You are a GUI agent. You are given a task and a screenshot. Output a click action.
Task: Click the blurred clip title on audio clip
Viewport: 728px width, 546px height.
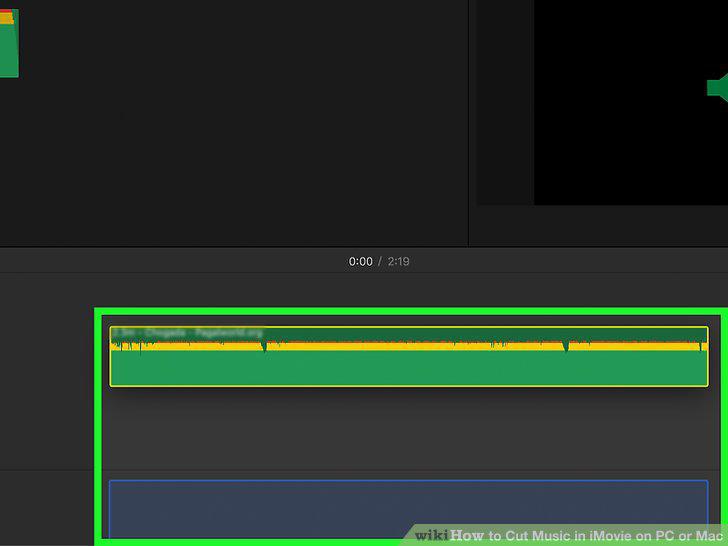pos(188,332)
